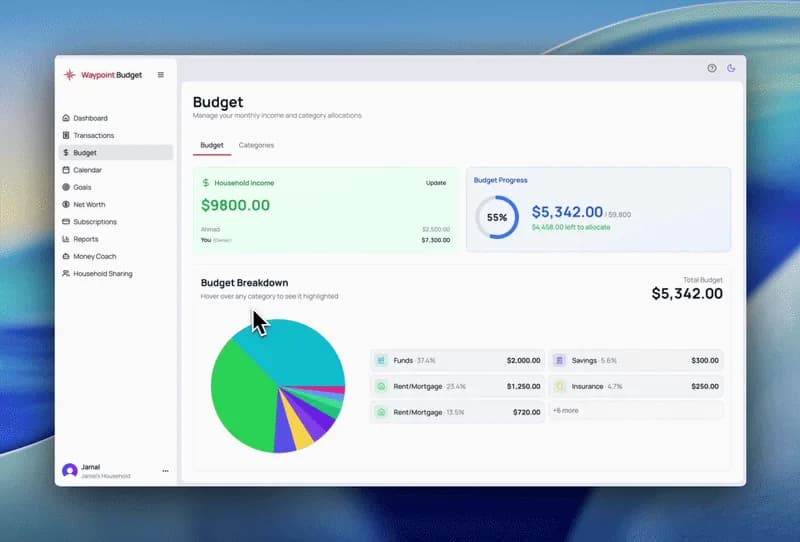Click the Household Income dollar icon
The height and width of the screenshot is (542, 800).
pyautogui.click(x=206, y=183)
